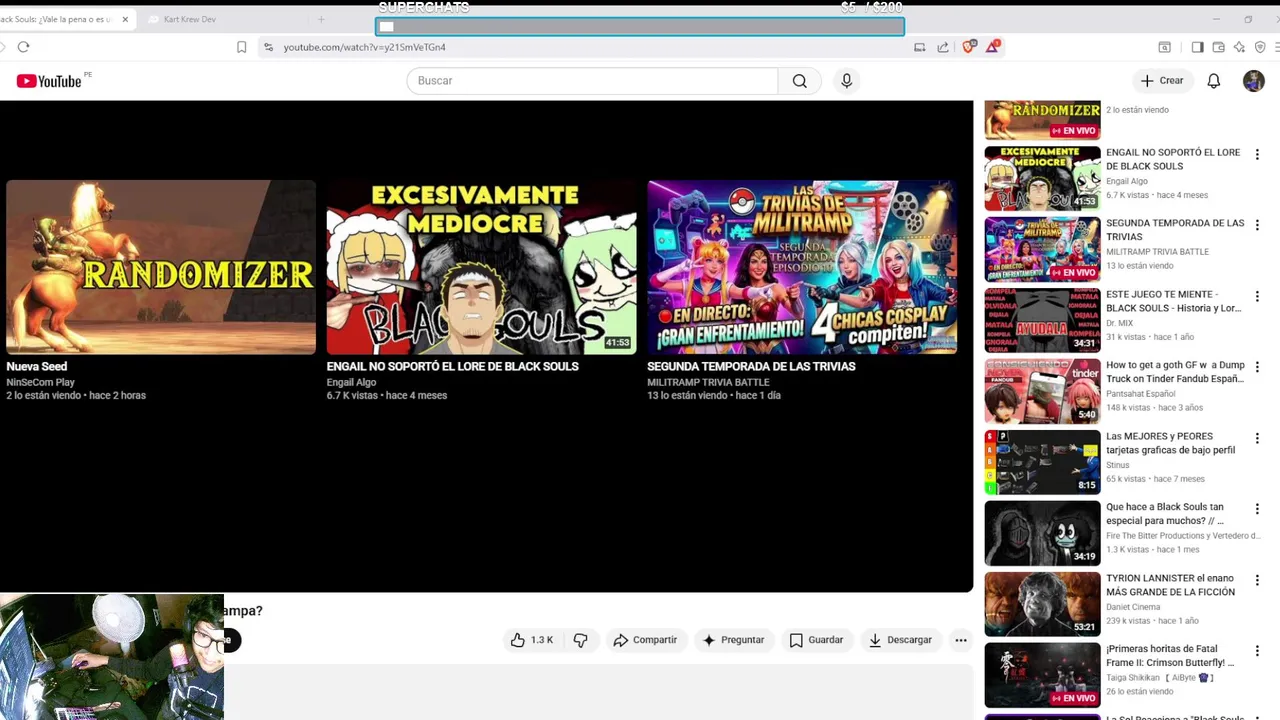This screenshot has height=720, width=1280.
Task: Open Brave Shields lion icon
Action: click(968, 46)
